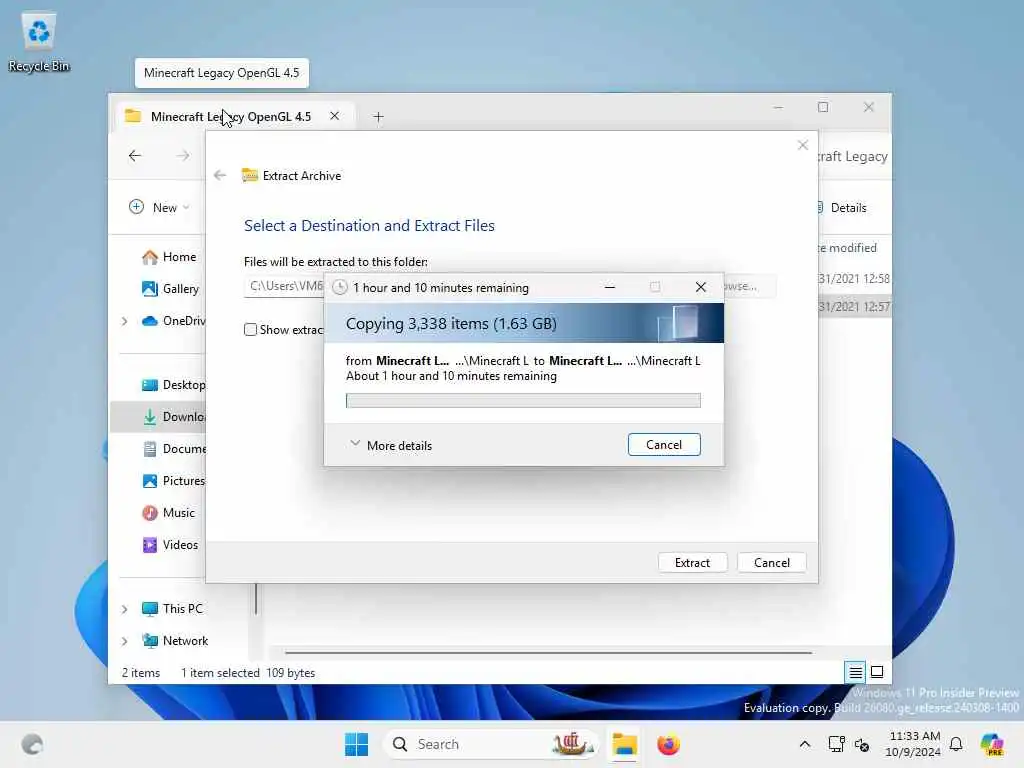
Task: Add a new File Explorer tab
Action: click(378, 117)
